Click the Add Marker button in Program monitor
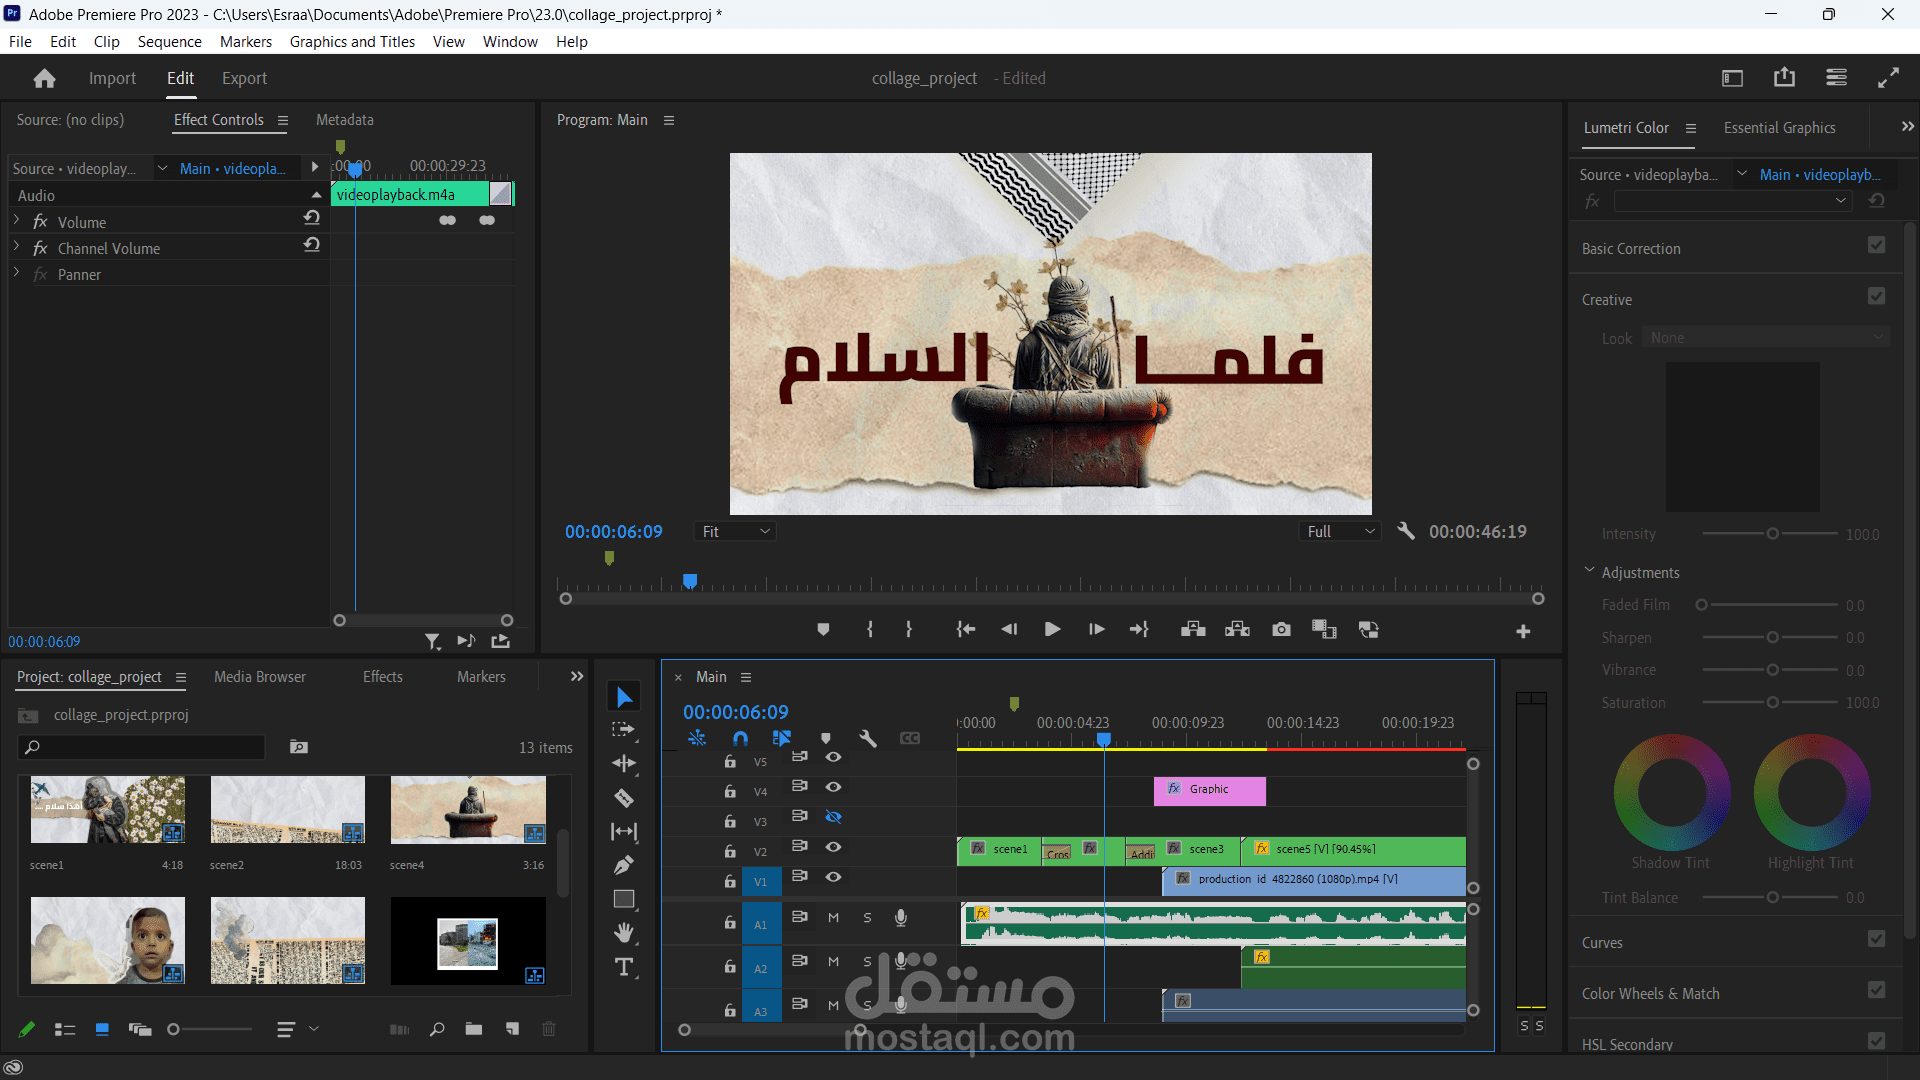Image resolution: width=1920 pixels, height=1080 pixels. coord(823,629)
